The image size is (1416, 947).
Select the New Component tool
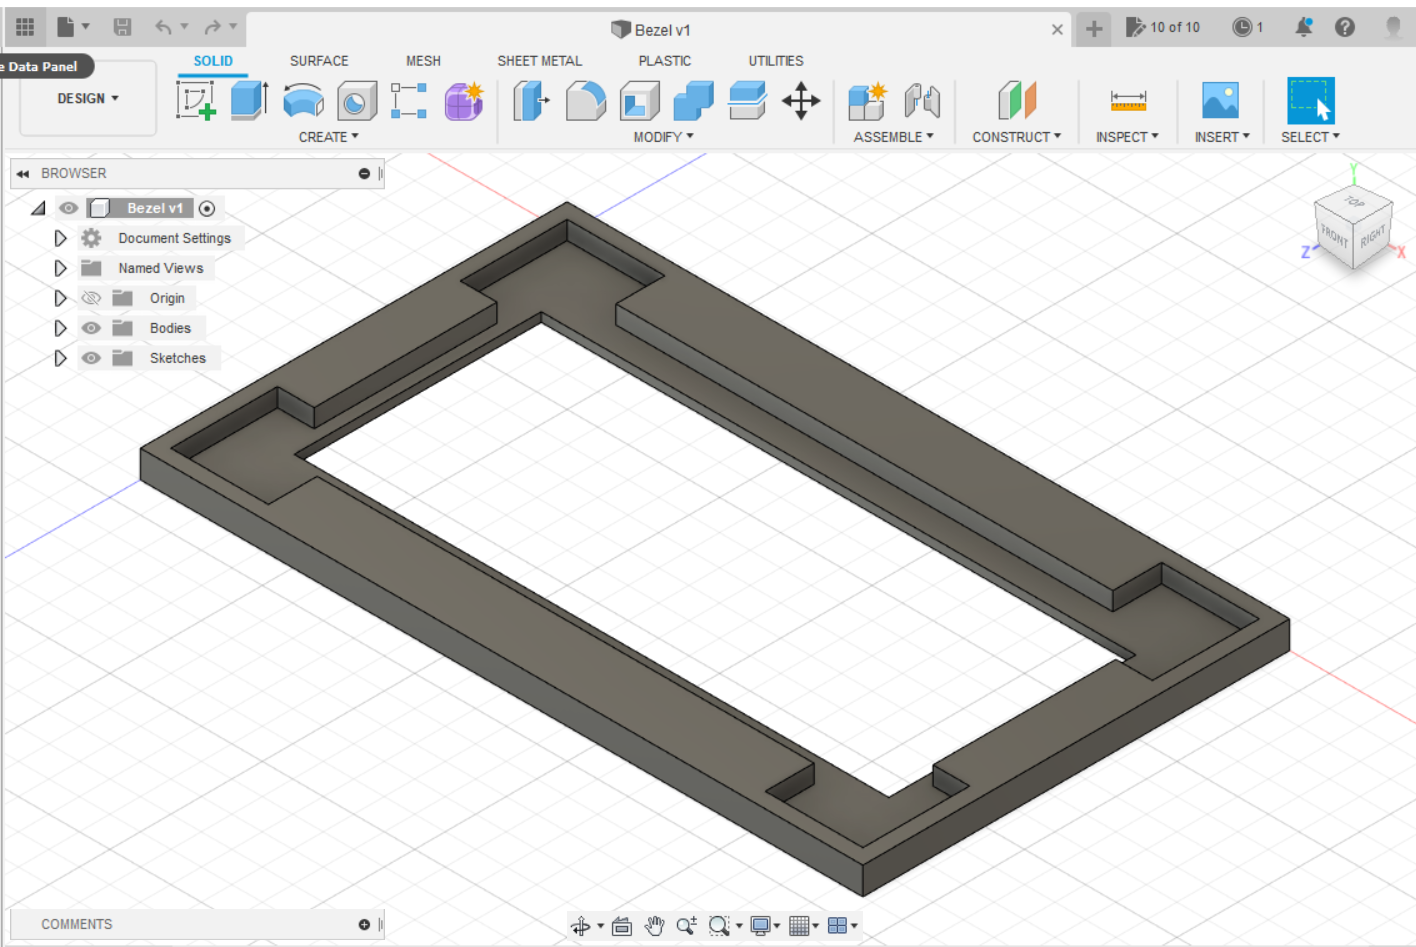867,101
